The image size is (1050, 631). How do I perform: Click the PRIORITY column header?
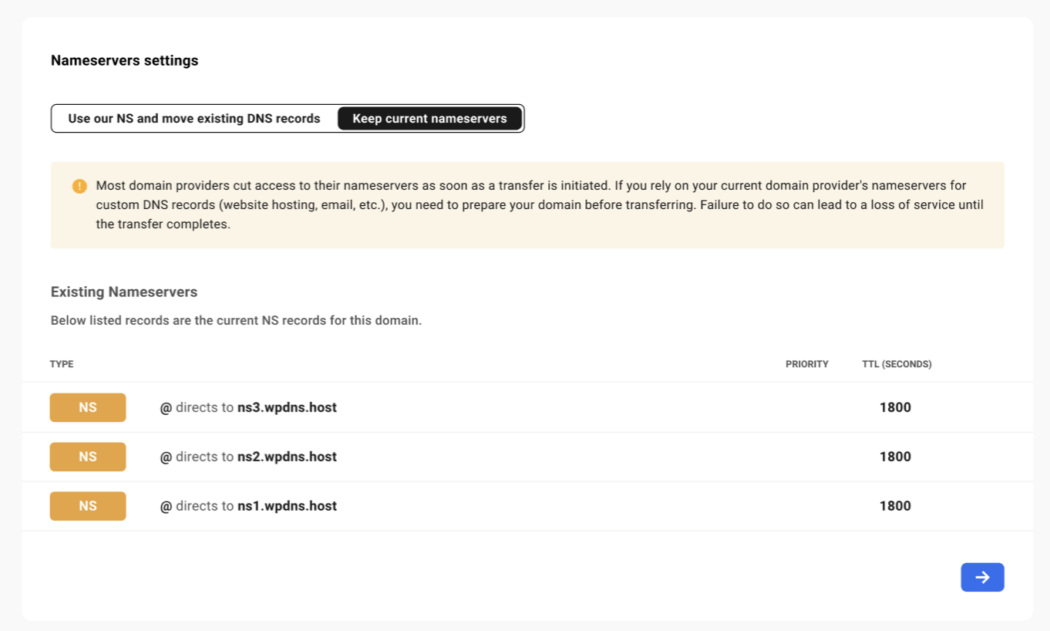pyautogui.click(x=807, y=364)
